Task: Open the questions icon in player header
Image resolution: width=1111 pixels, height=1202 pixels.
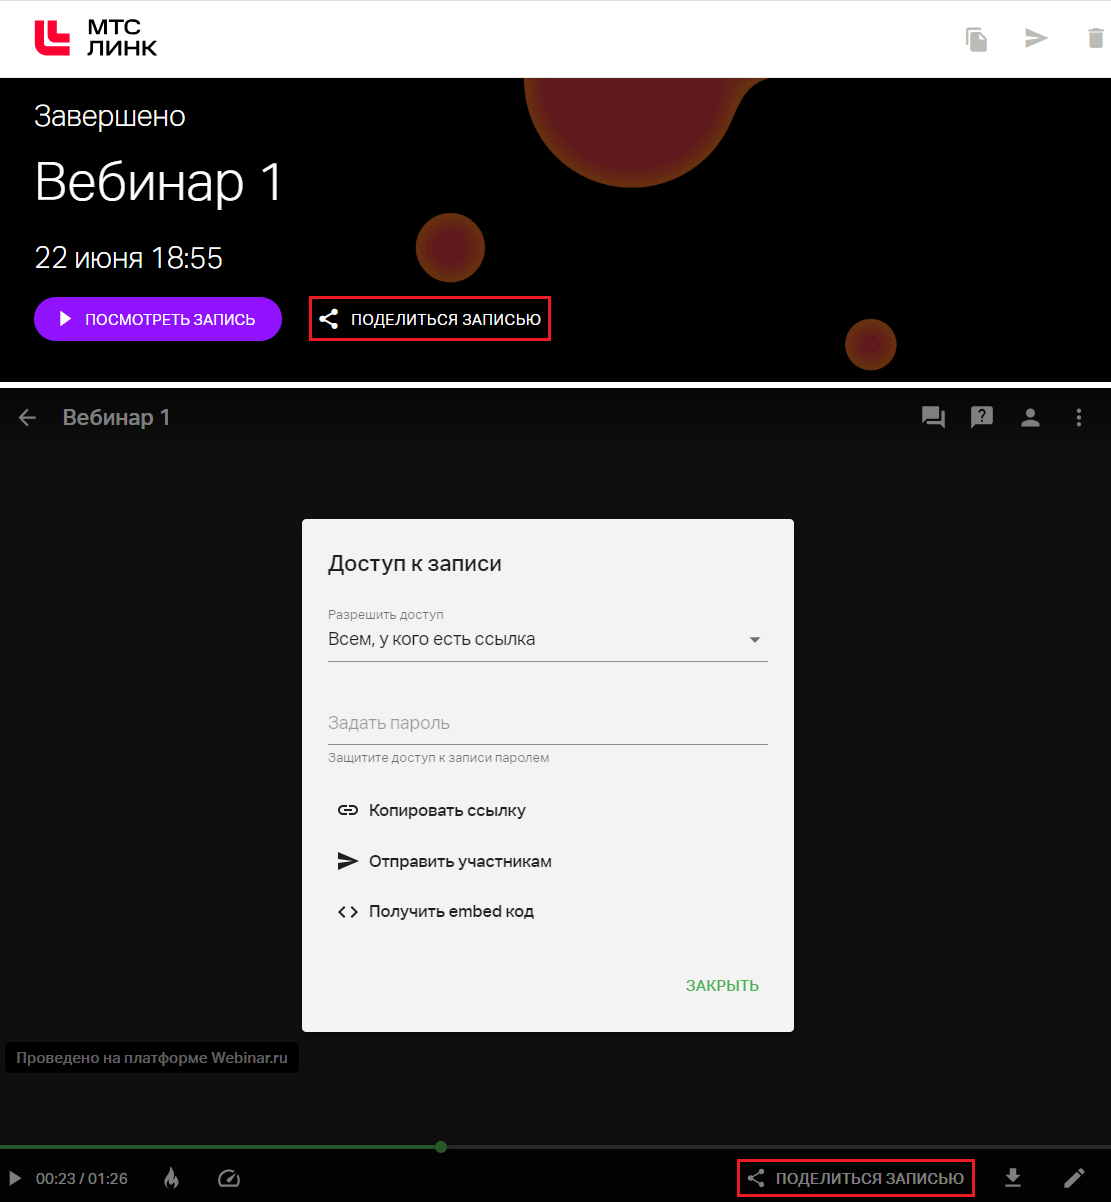Action: click(982, 418)
